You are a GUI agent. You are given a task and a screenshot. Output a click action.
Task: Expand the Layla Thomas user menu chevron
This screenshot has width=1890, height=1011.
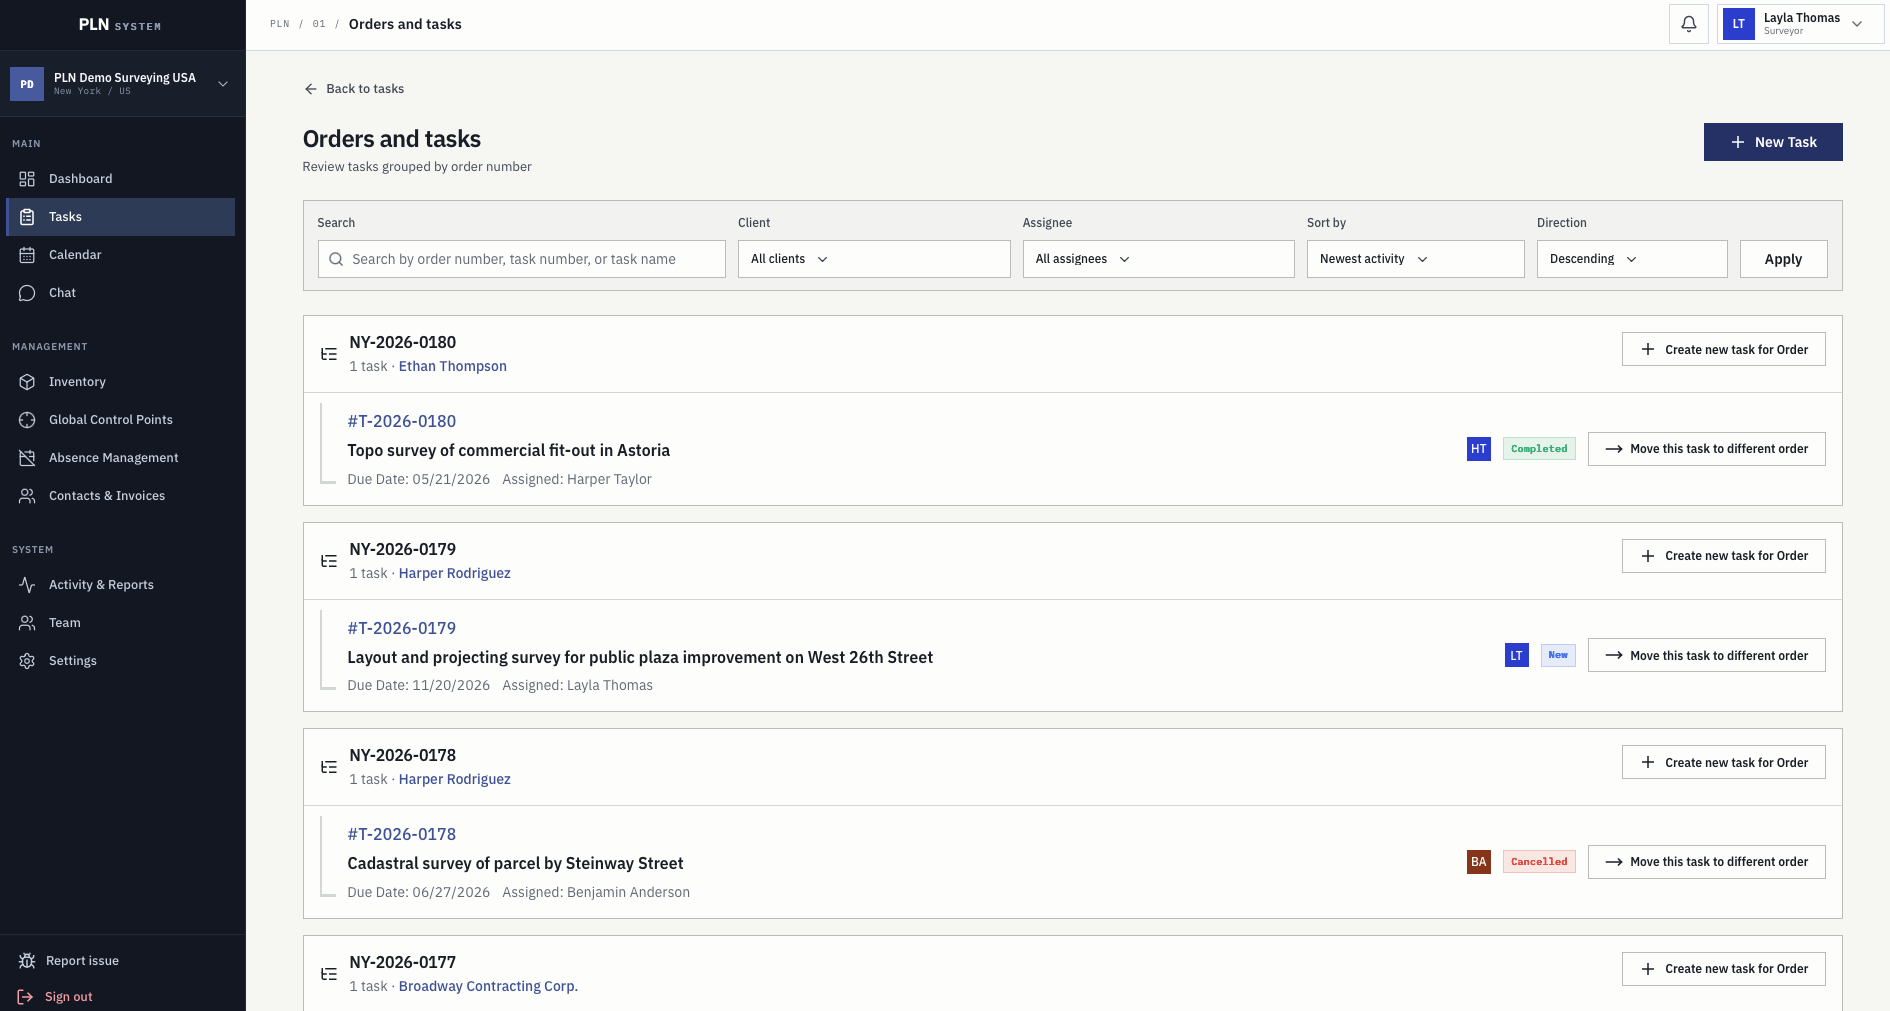pyautogui.click(x=1857, y=24)
